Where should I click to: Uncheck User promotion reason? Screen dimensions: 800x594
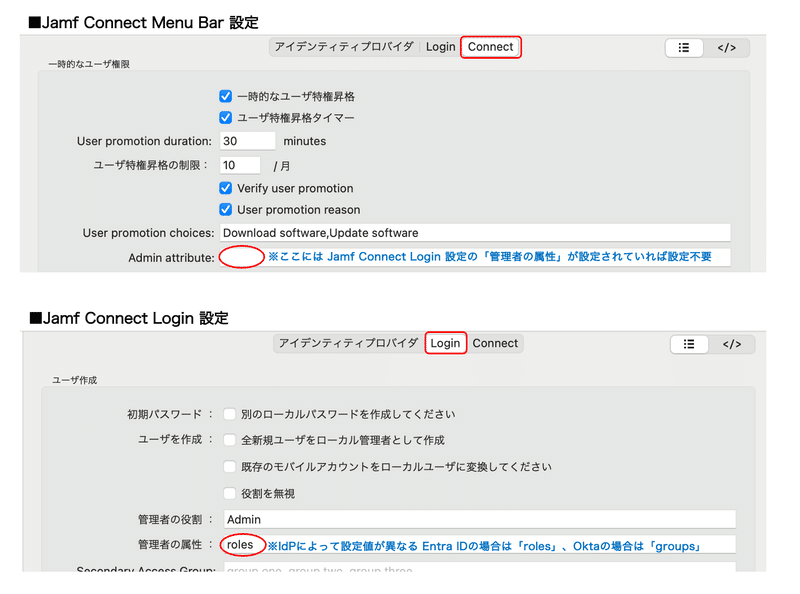pos(226,210)
